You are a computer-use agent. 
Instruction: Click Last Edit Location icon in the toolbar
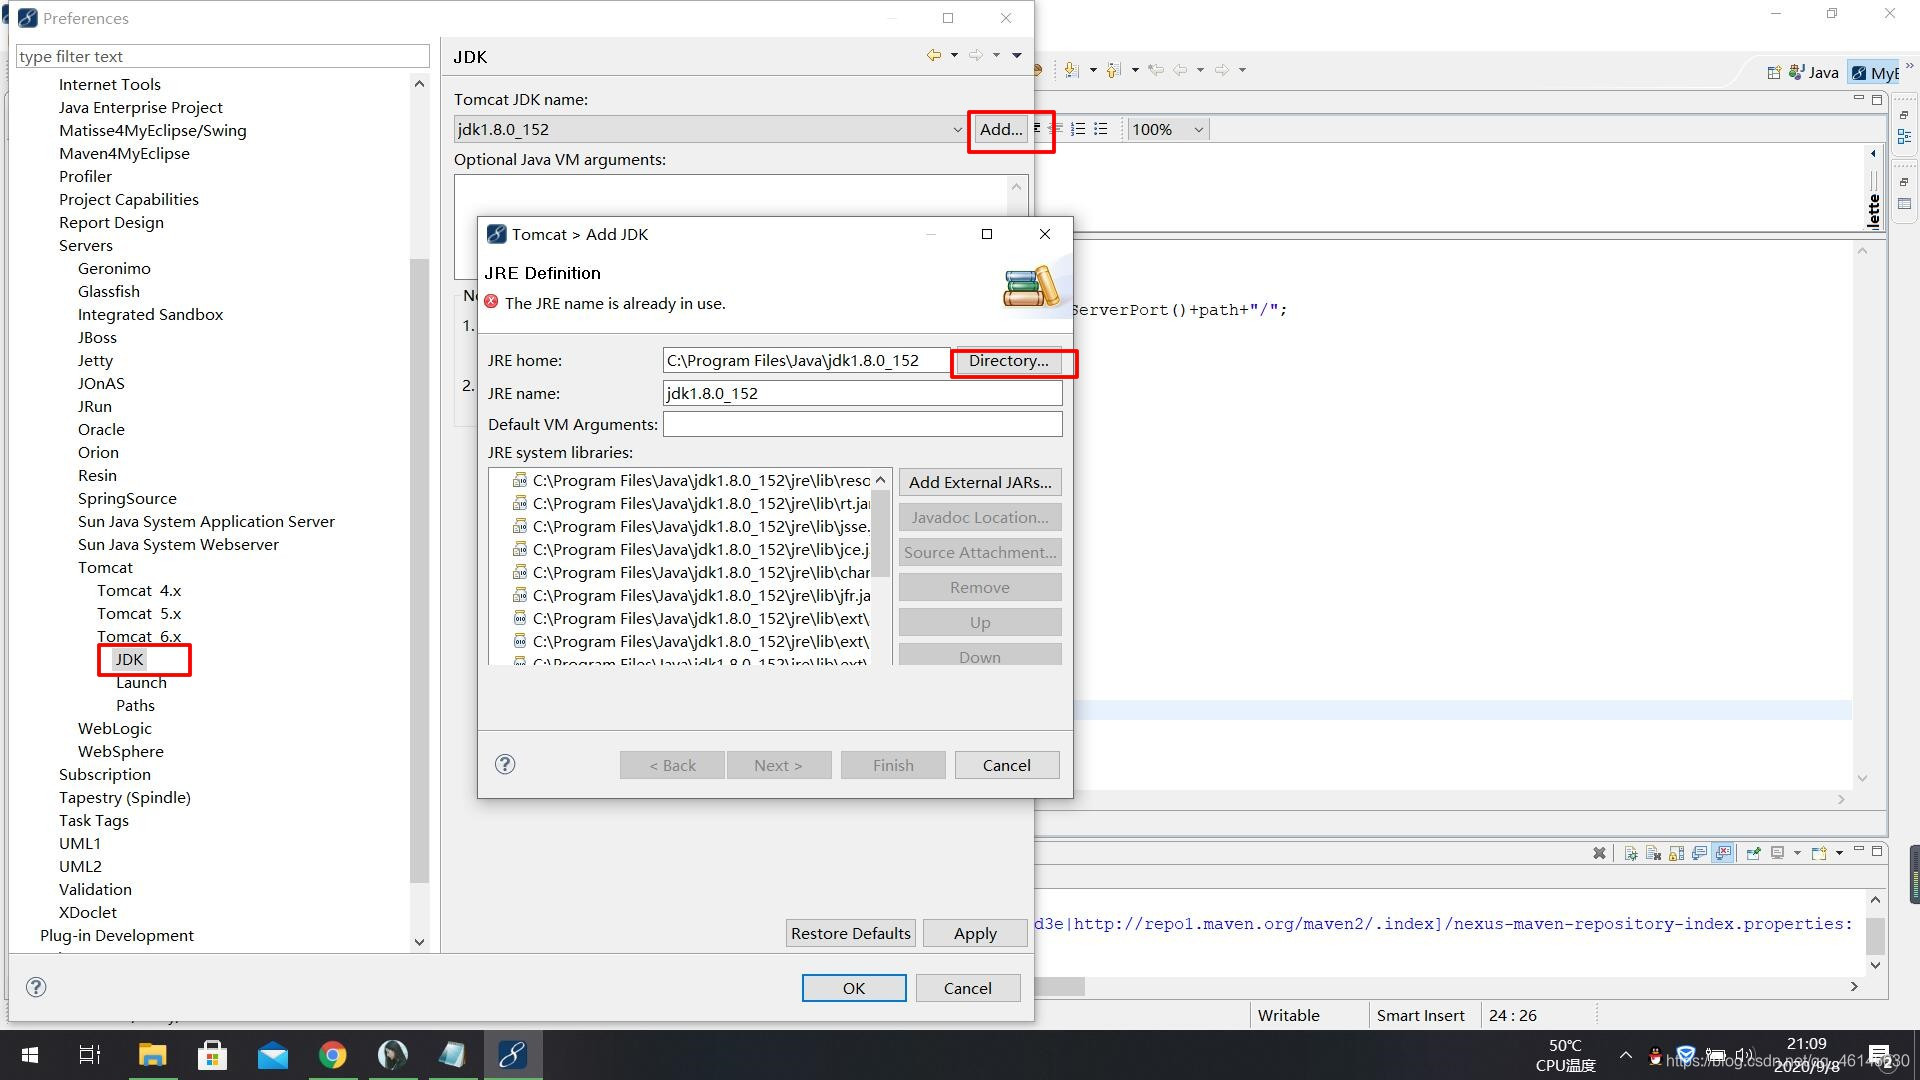(1156, 70)
